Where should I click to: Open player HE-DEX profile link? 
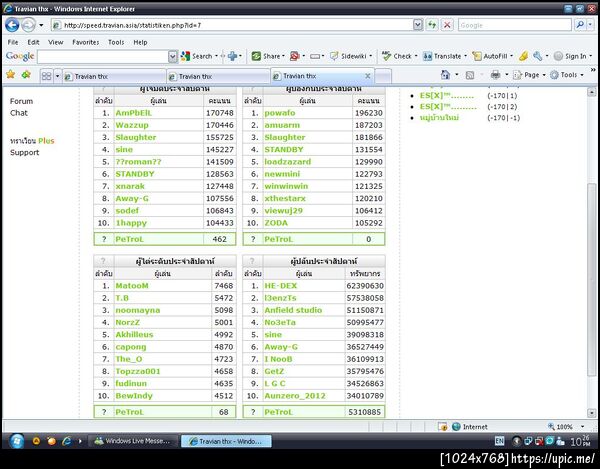pos(280,286)
